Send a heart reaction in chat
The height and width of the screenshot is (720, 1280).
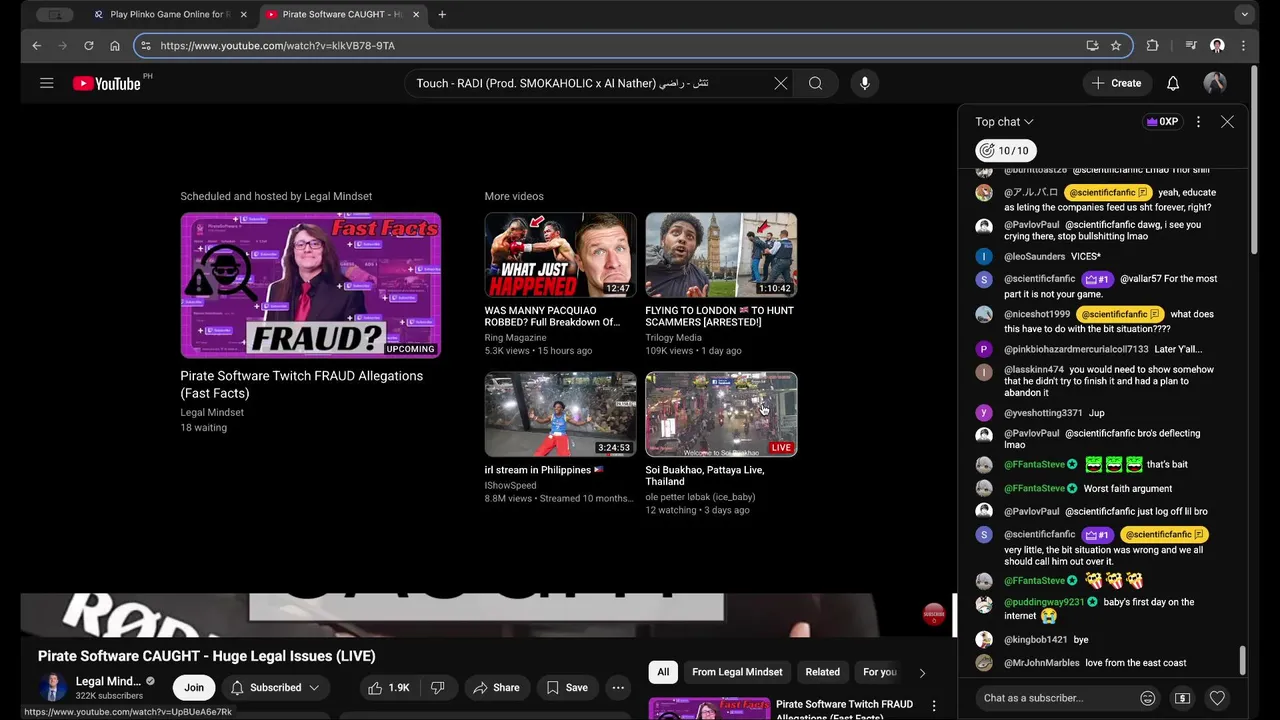point(1217,698)
